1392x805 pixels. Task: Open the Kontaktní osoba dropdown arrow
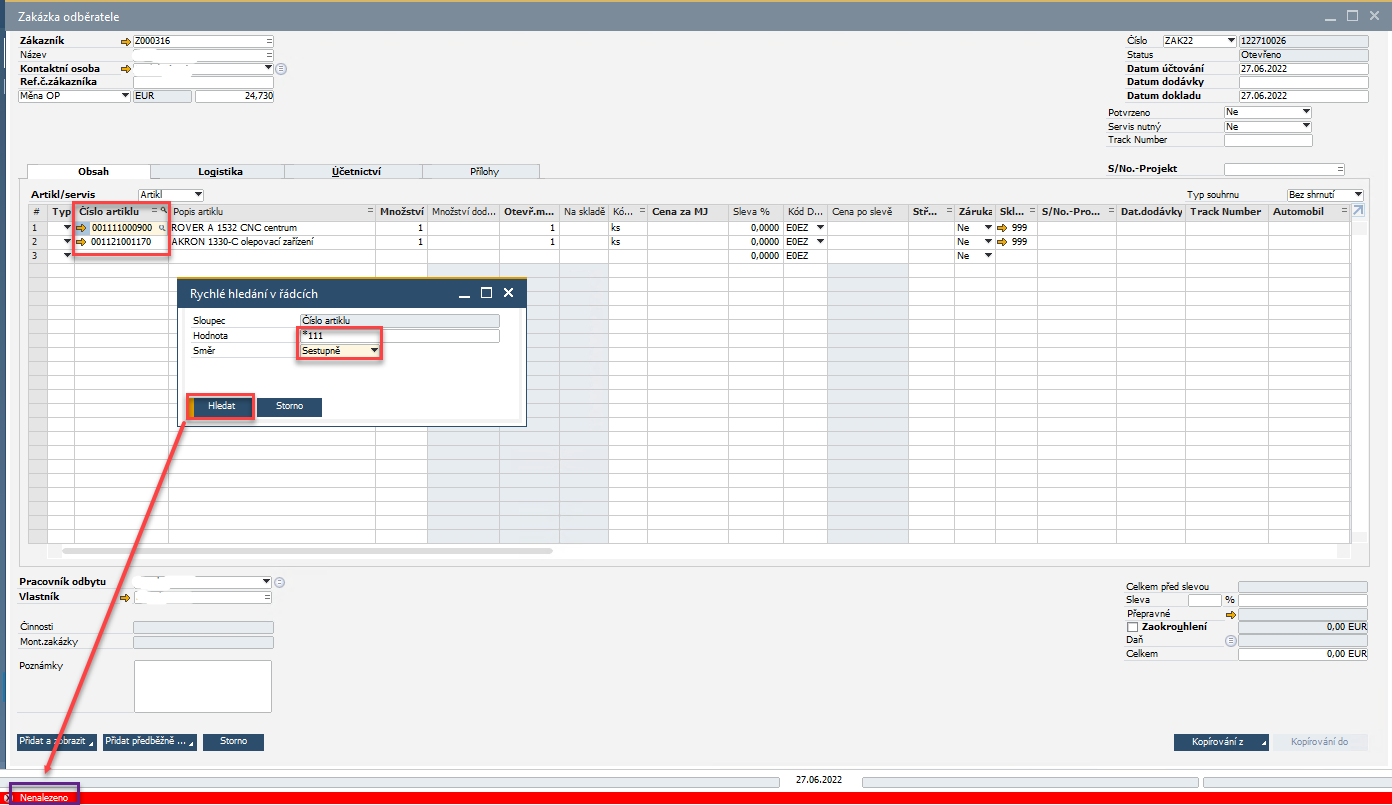click(x=268, y=69)
